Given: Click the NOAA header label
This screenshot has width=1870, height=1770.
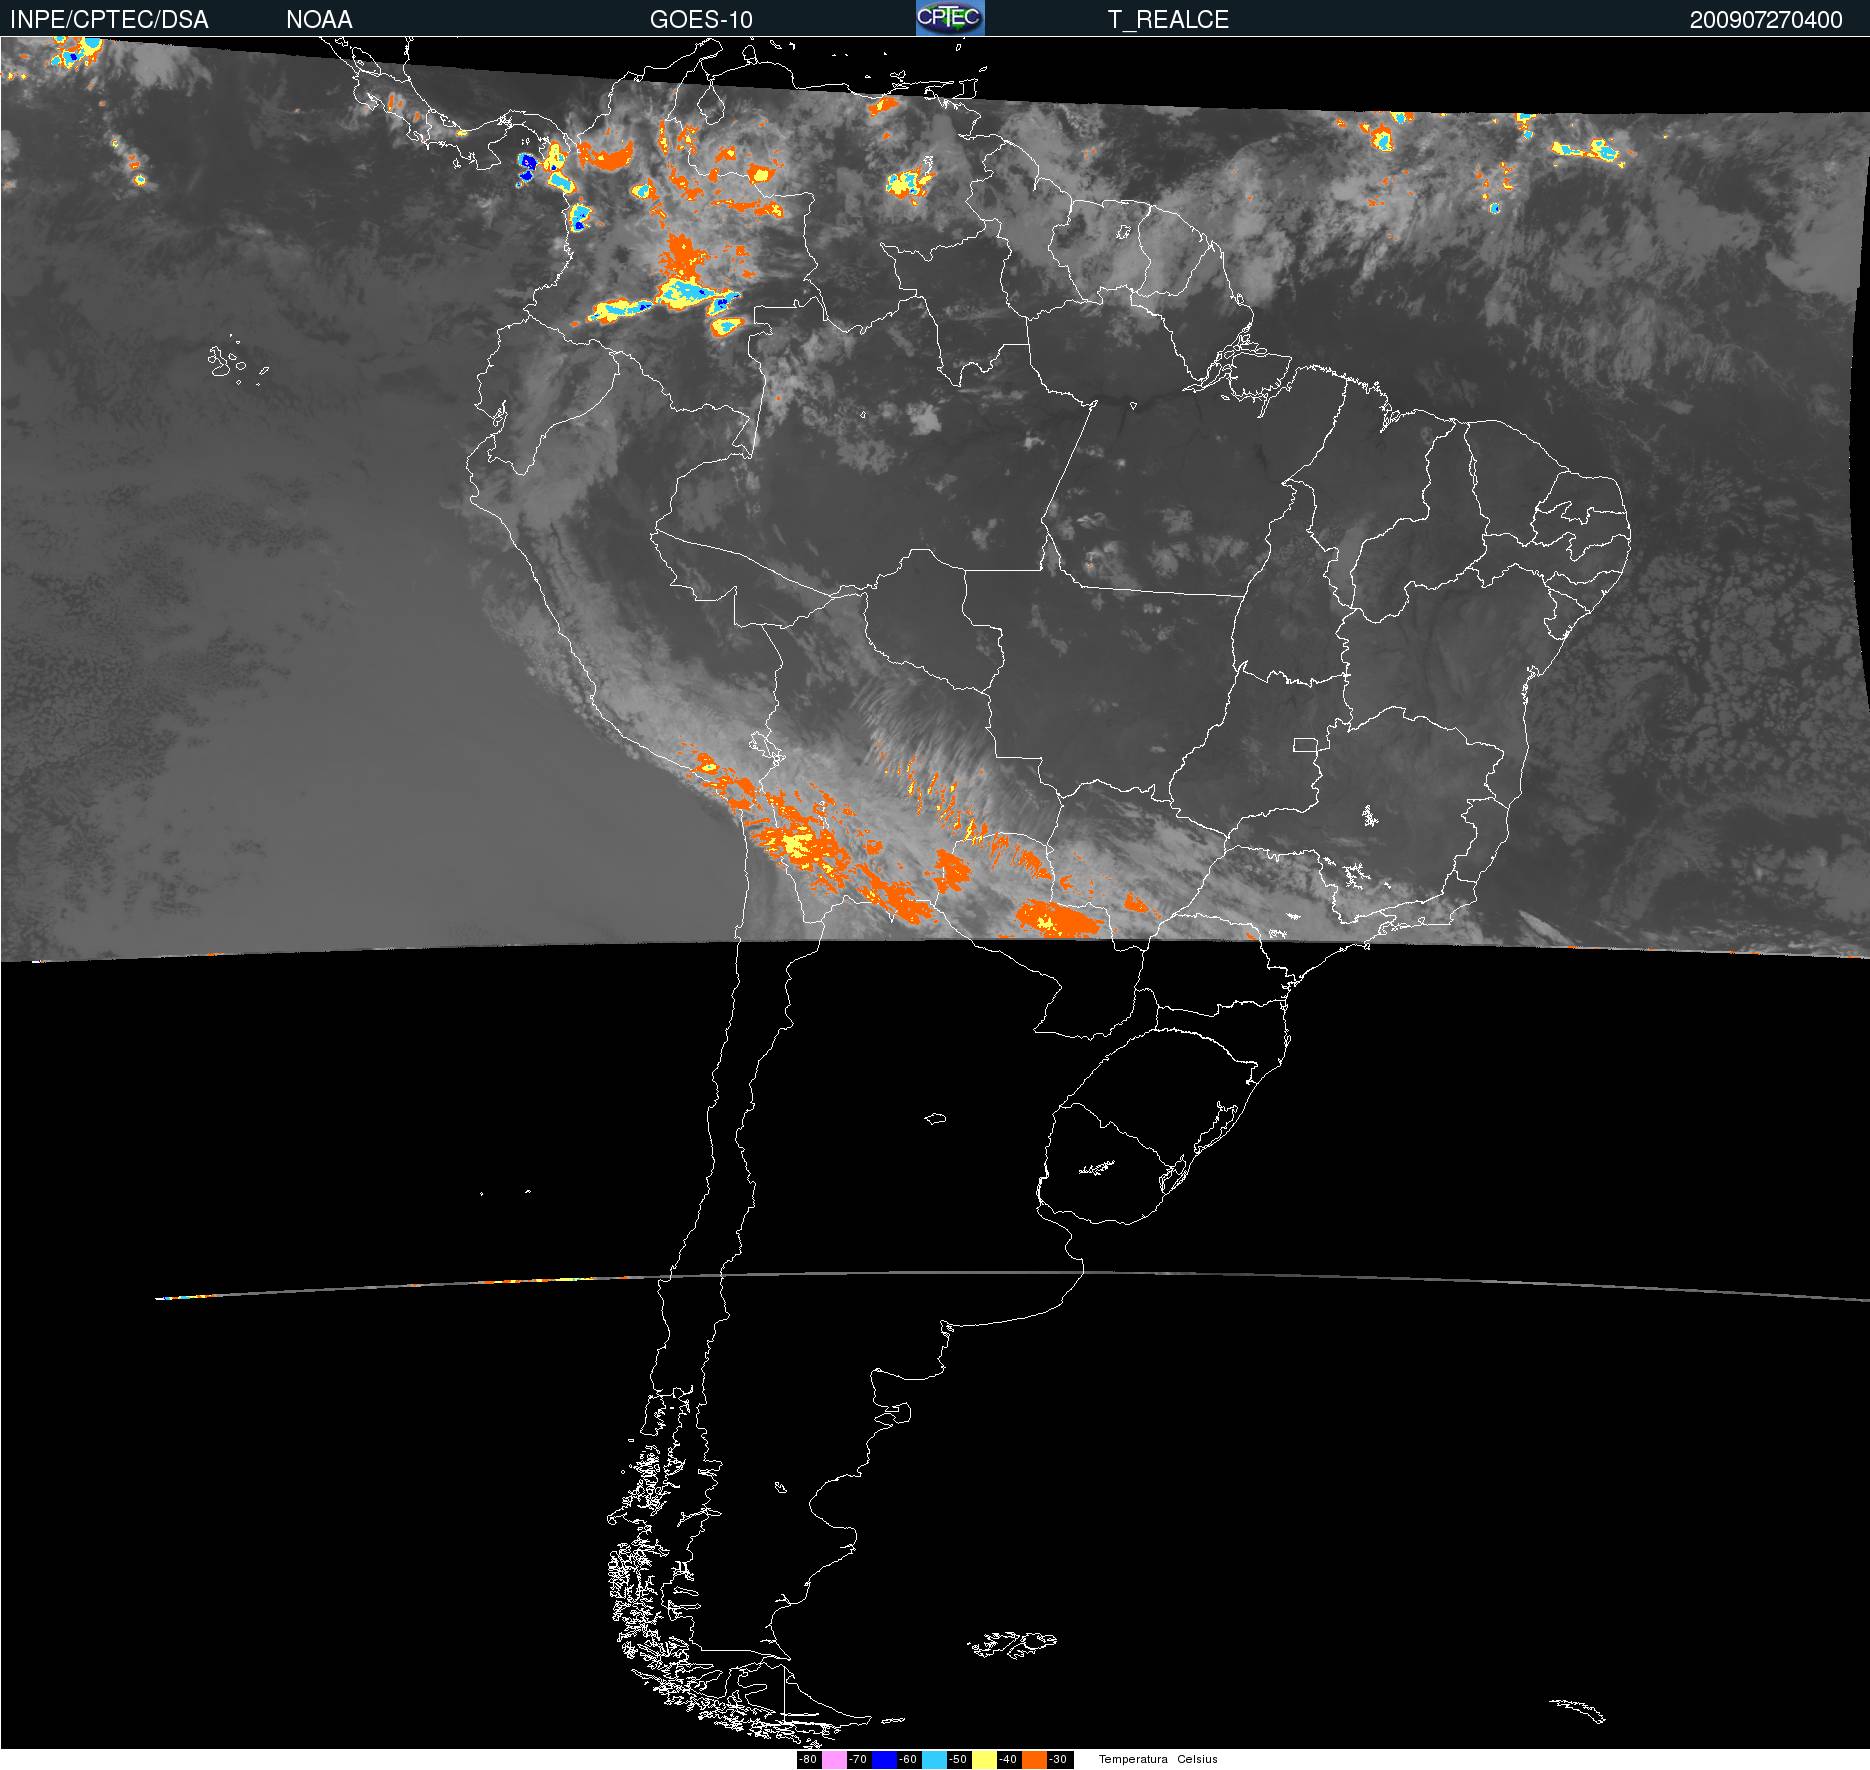Looking at the screenshot, I should 319,19.
